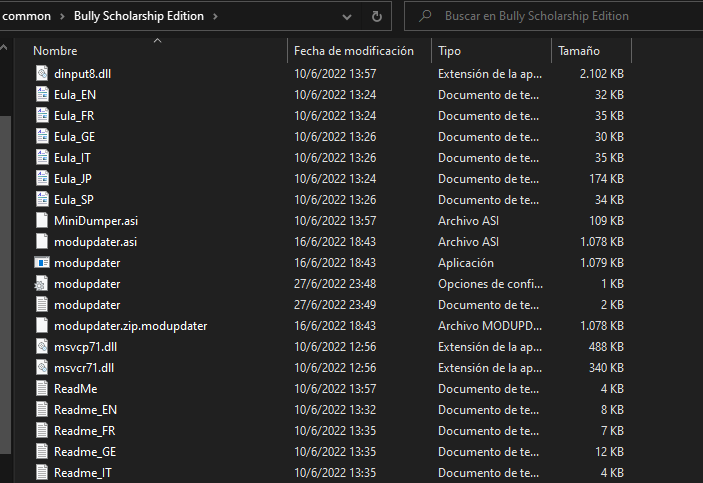Expand chevron after common breadcrumb
703x483 pixels.
[64, 16]
